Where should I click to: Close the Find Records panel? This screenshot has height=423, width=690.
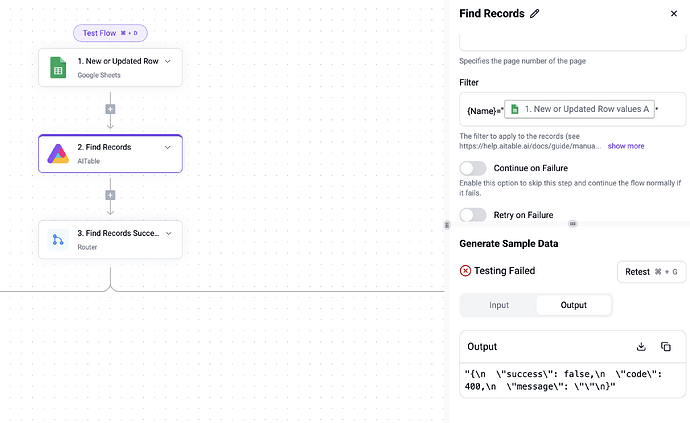[674, 14]
